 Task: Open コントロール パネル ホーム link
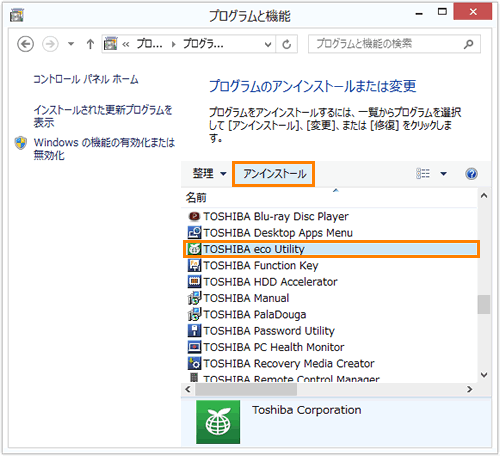pos(86,79)
